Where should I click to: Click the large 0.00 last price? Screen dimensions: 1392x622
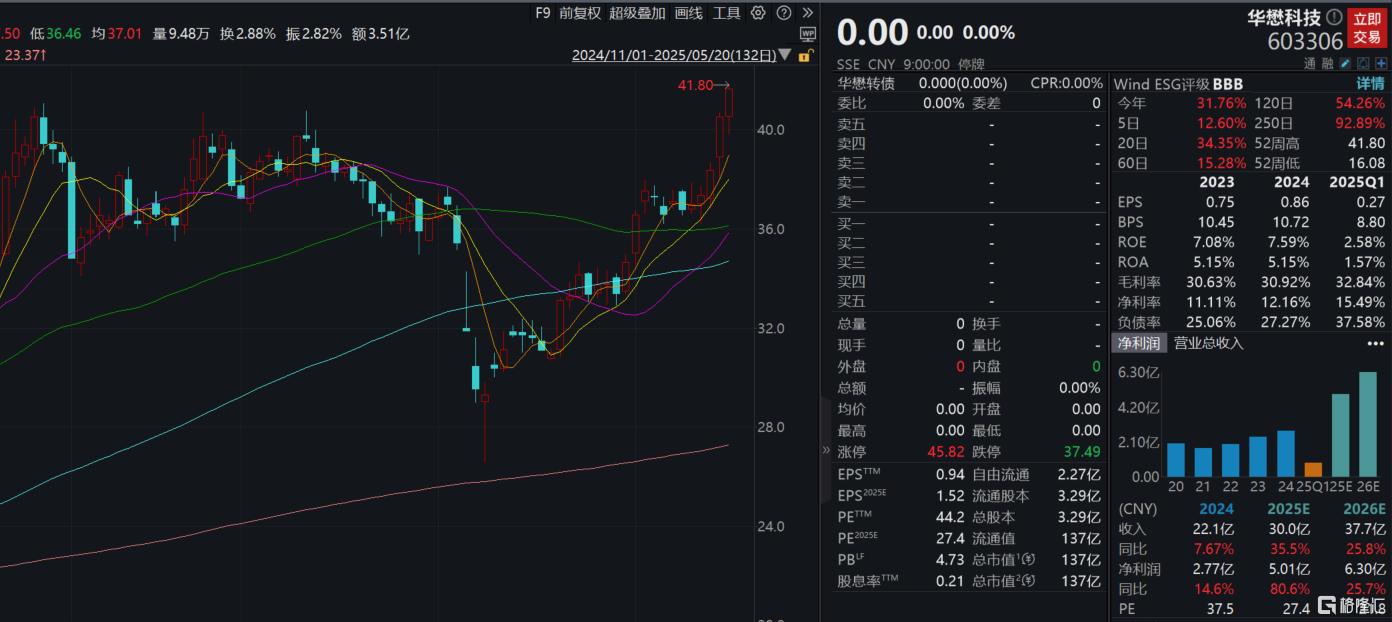872,32
